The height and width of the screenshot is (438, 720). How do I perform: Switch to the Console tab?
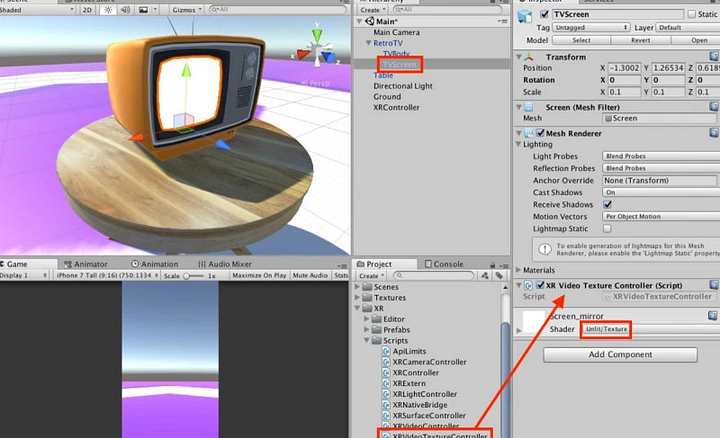(444, 264)
